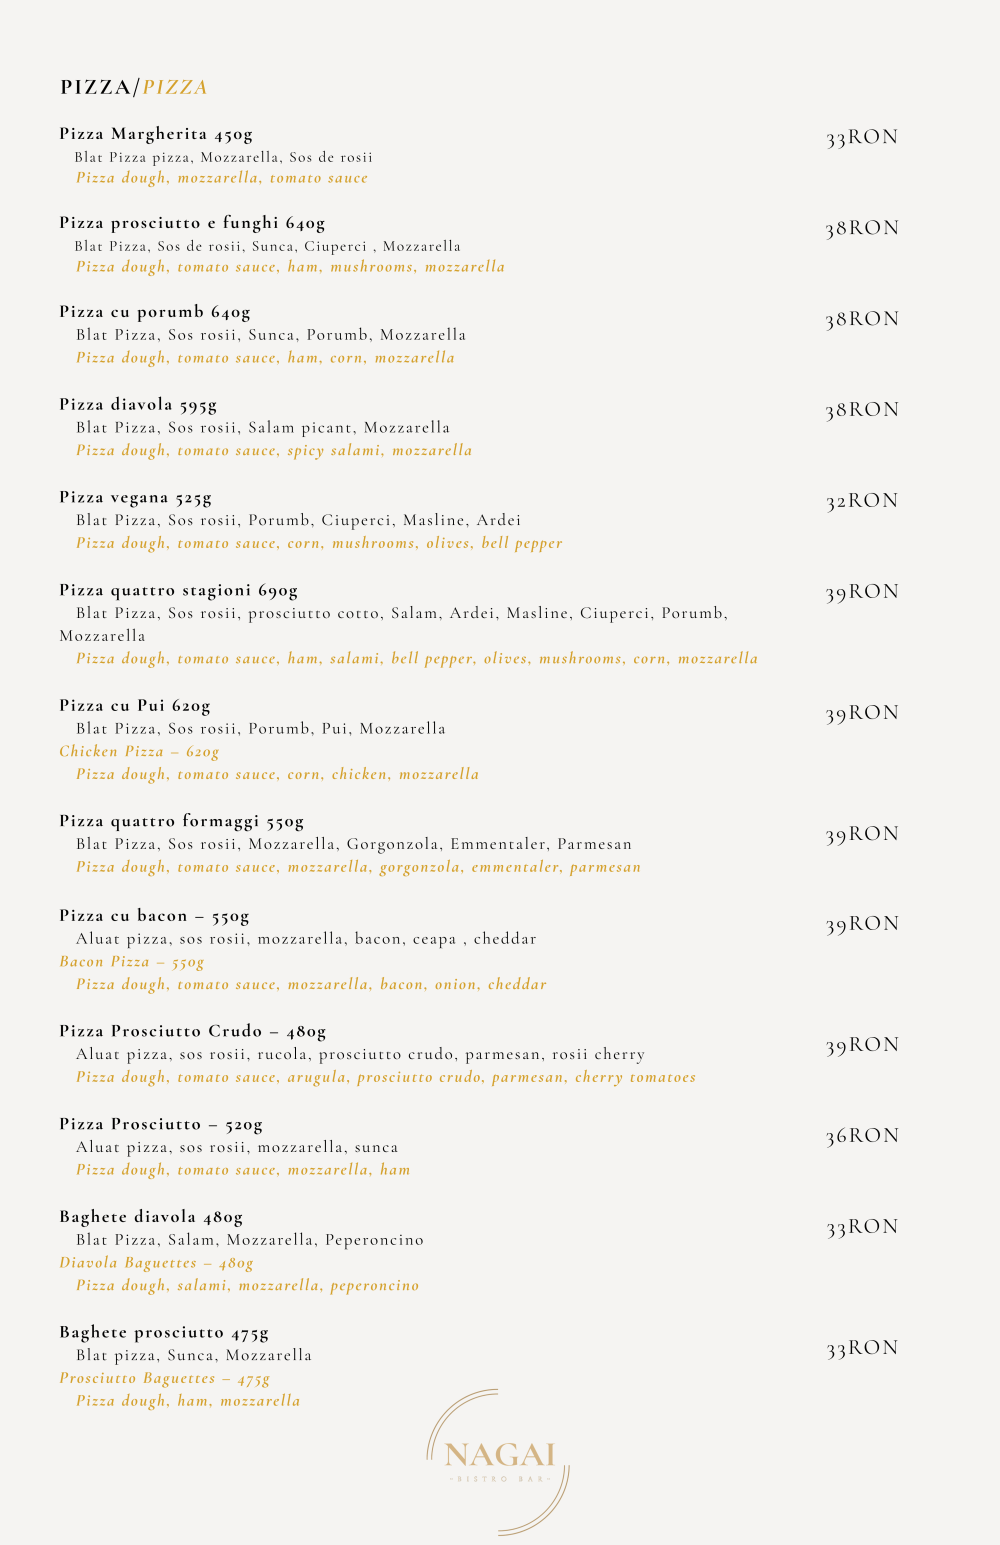Viewport: 1000px width, 1545px height.
Task: Pick the Pizza cu bacon title
Action: [x=155, y=916]
